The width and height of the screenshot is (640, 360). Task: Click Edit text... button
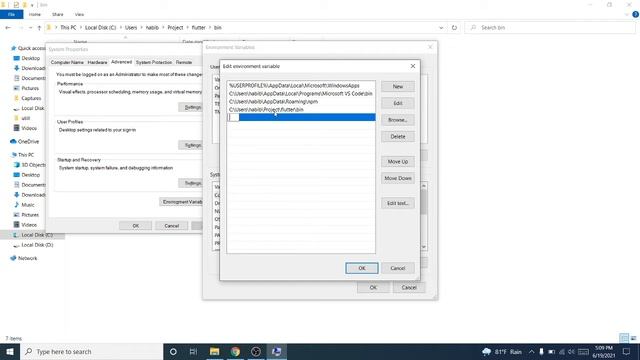pyautogui.click(x=398, y=203)
